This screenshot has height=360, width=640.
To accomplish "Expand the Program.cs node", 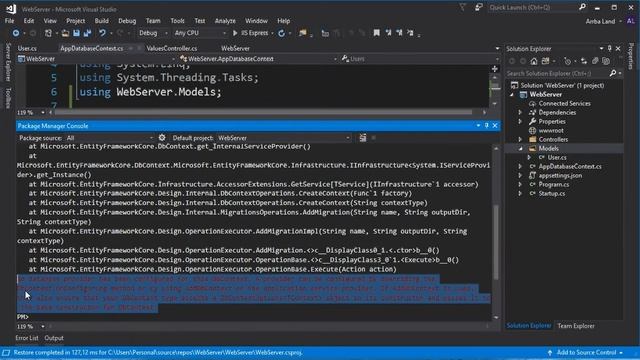I will (520, 184).
